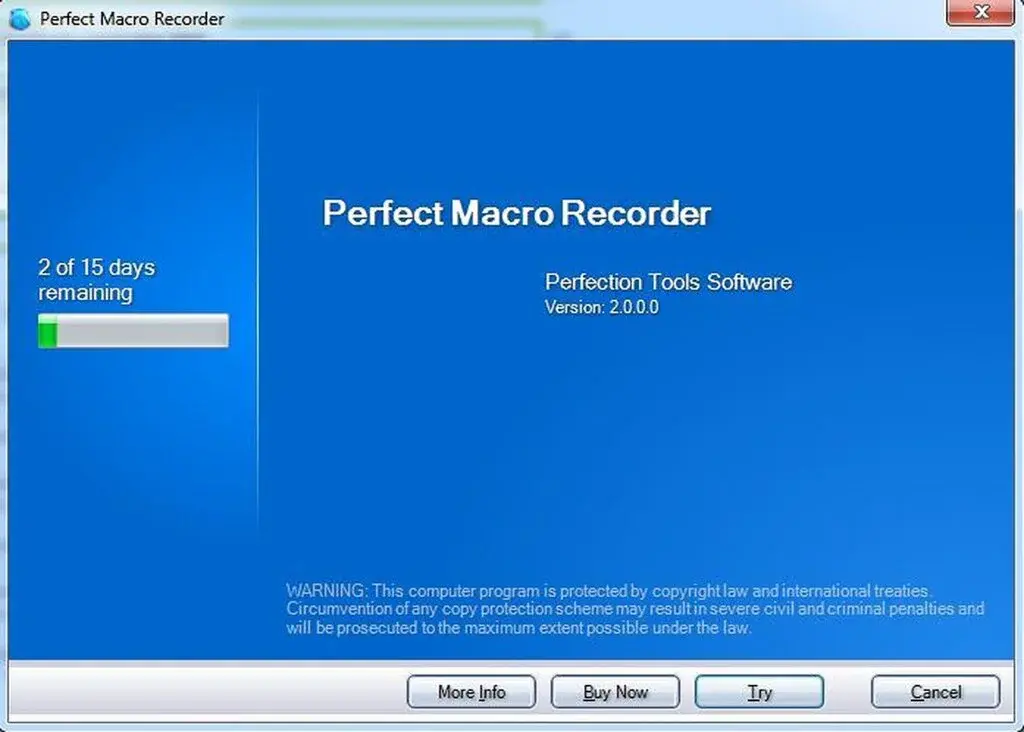Viewport: 1024px width, 732px height.
Task: Select the "2 of 15 days remaining" text
Action: [97, 279]
